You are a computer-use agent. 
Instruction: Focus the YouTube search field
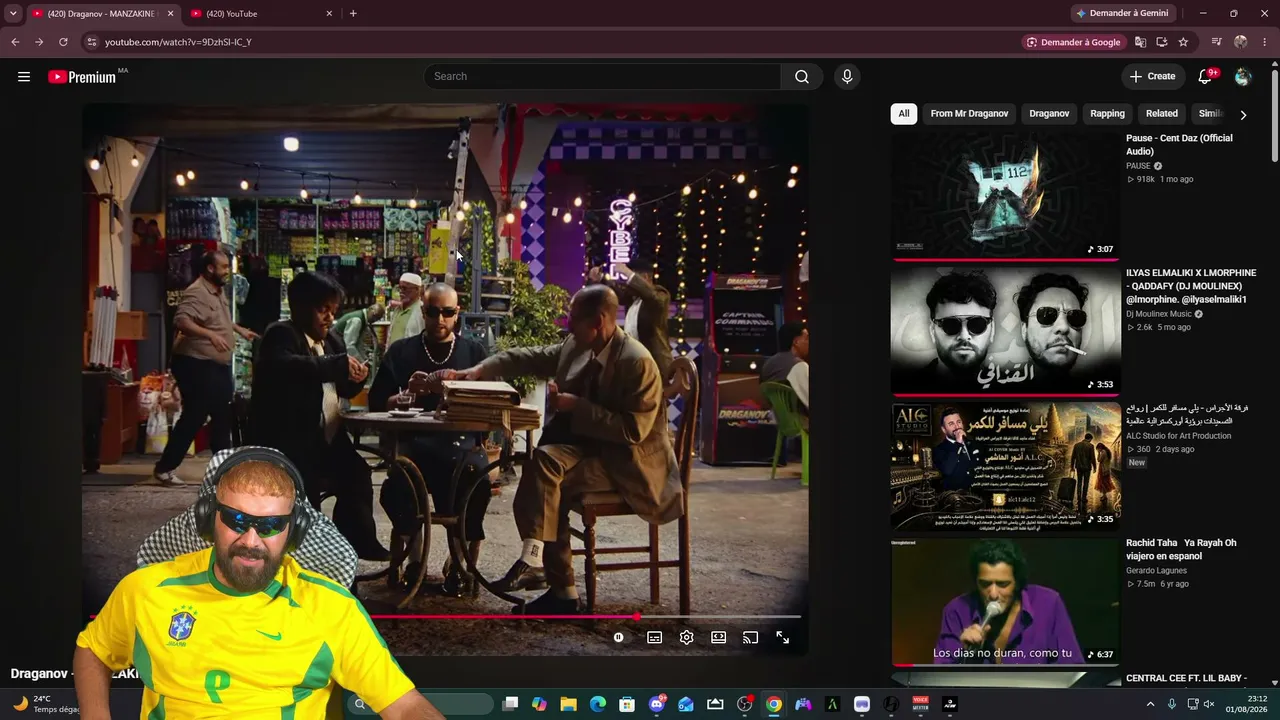pos(603,77)
